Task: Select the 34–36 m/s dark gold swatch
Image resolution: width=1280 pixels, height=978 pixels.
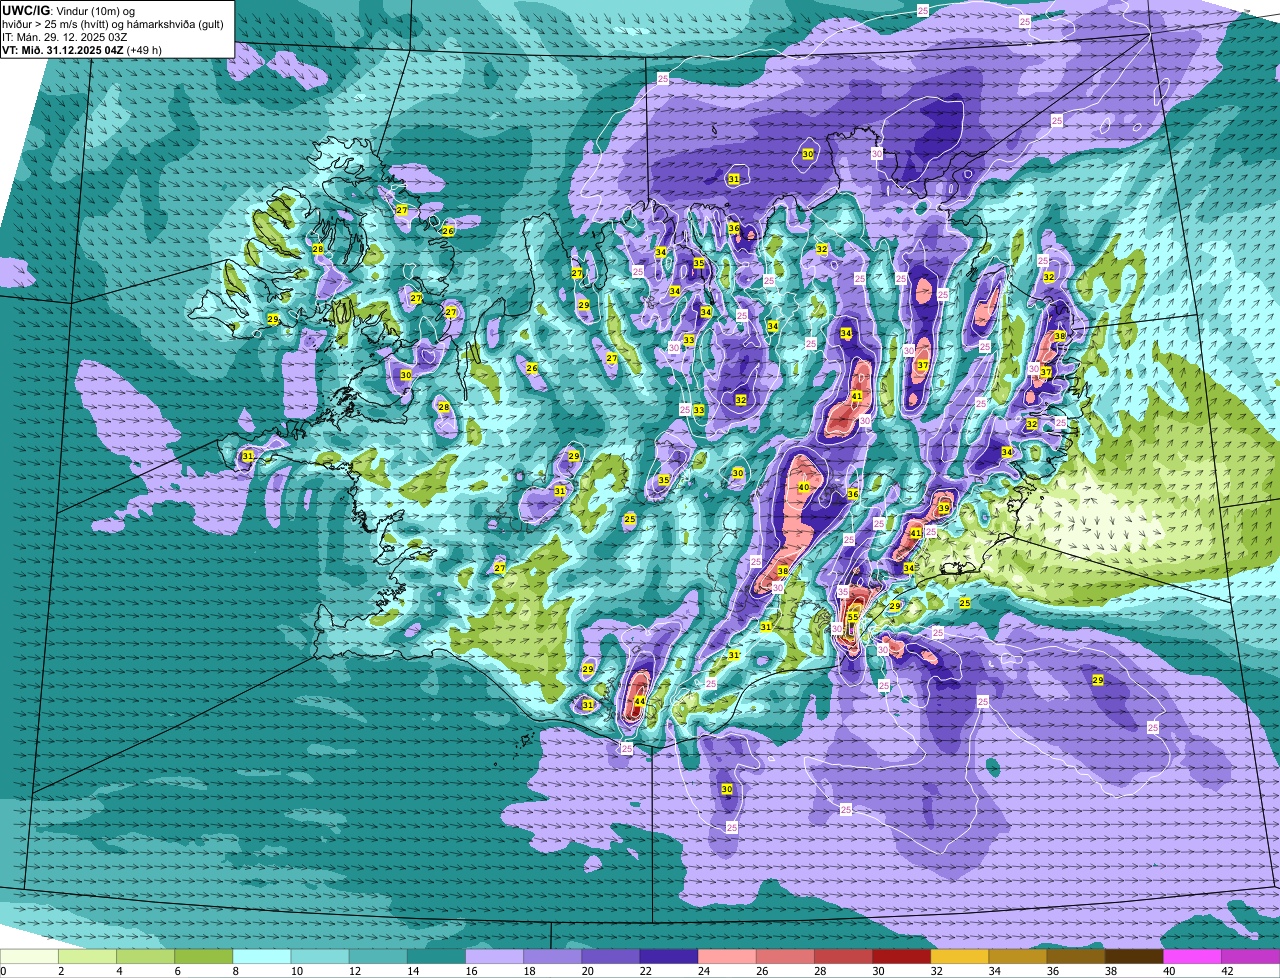Action: pyautogui.click(x=1018, y=957)
